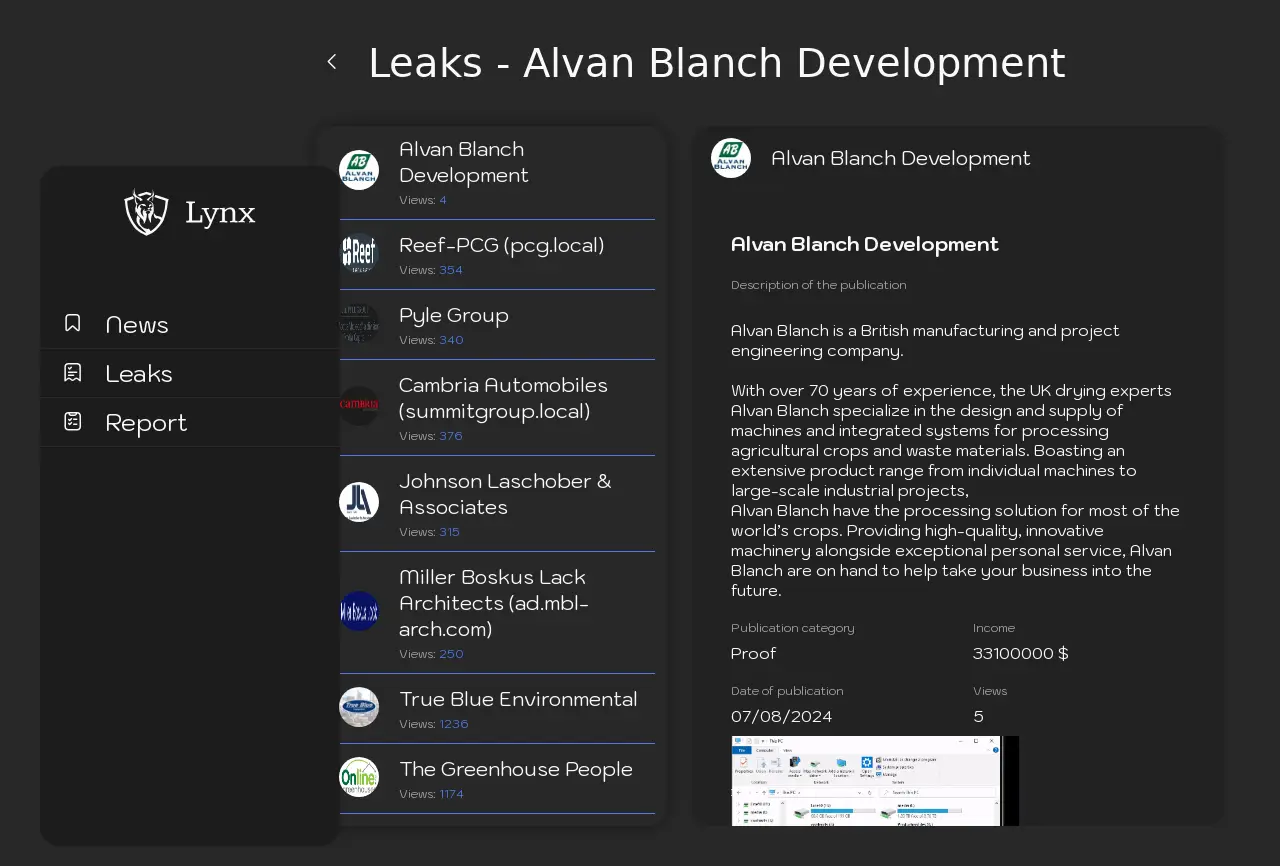Click the True Blue Environmental logo

(x=359, y=707)
